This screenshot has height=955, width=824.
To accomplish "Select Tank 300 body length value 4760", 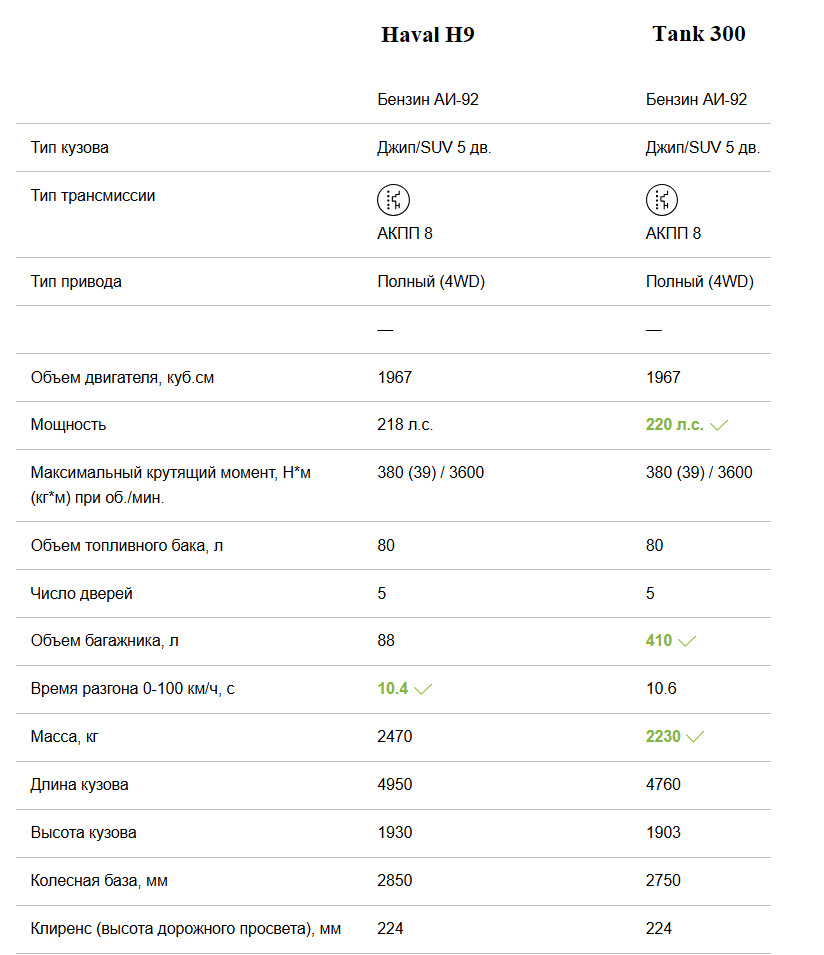I will [x=663, y=785].
